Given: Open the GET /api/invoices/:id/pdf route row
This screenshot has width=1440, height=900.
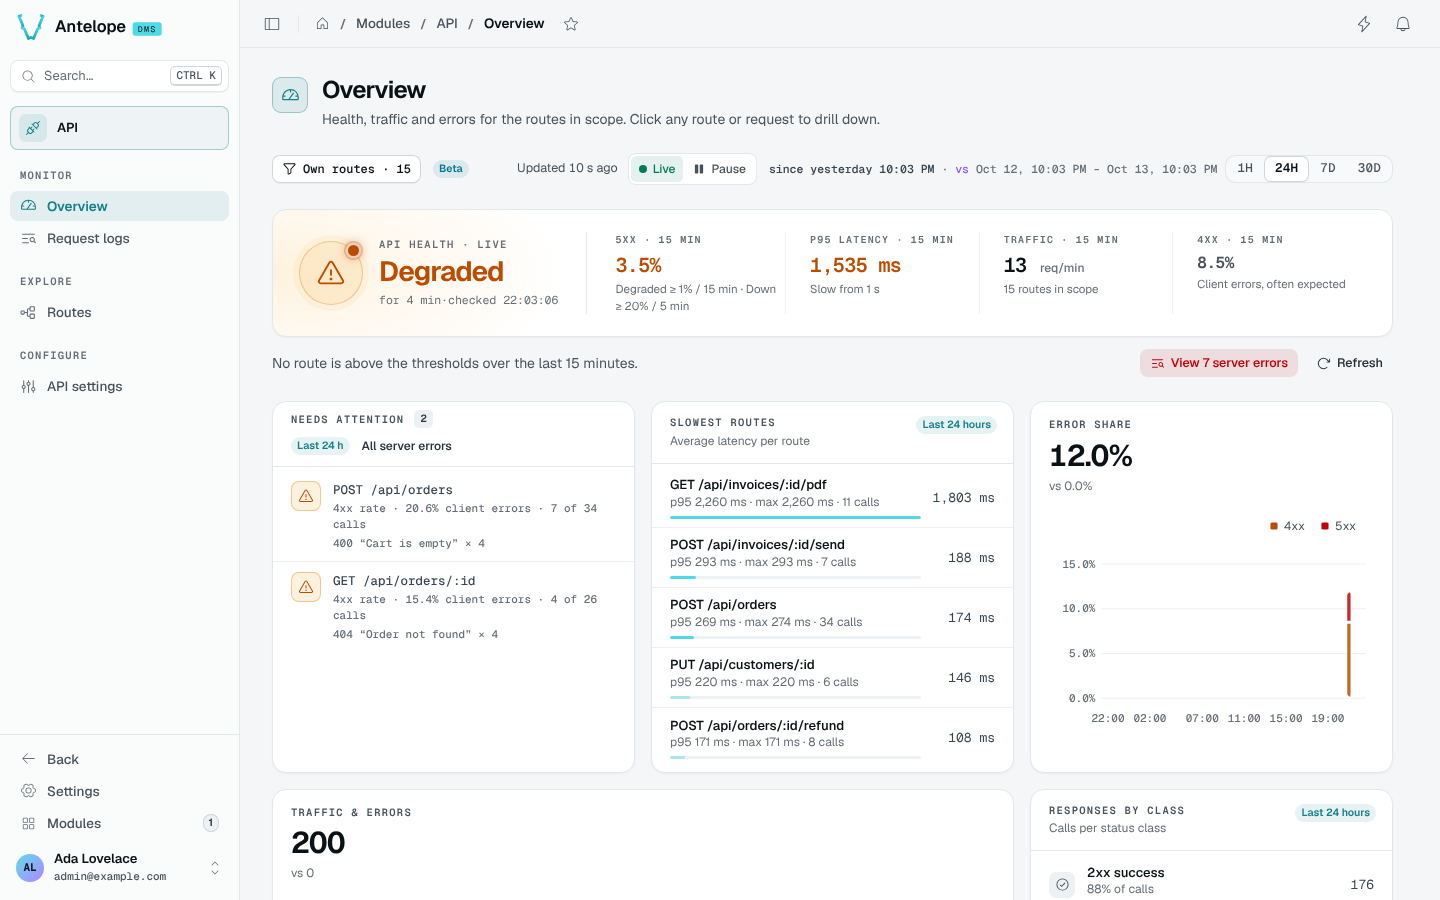Looking at the screenshot, I should click(x=832, y=497).
